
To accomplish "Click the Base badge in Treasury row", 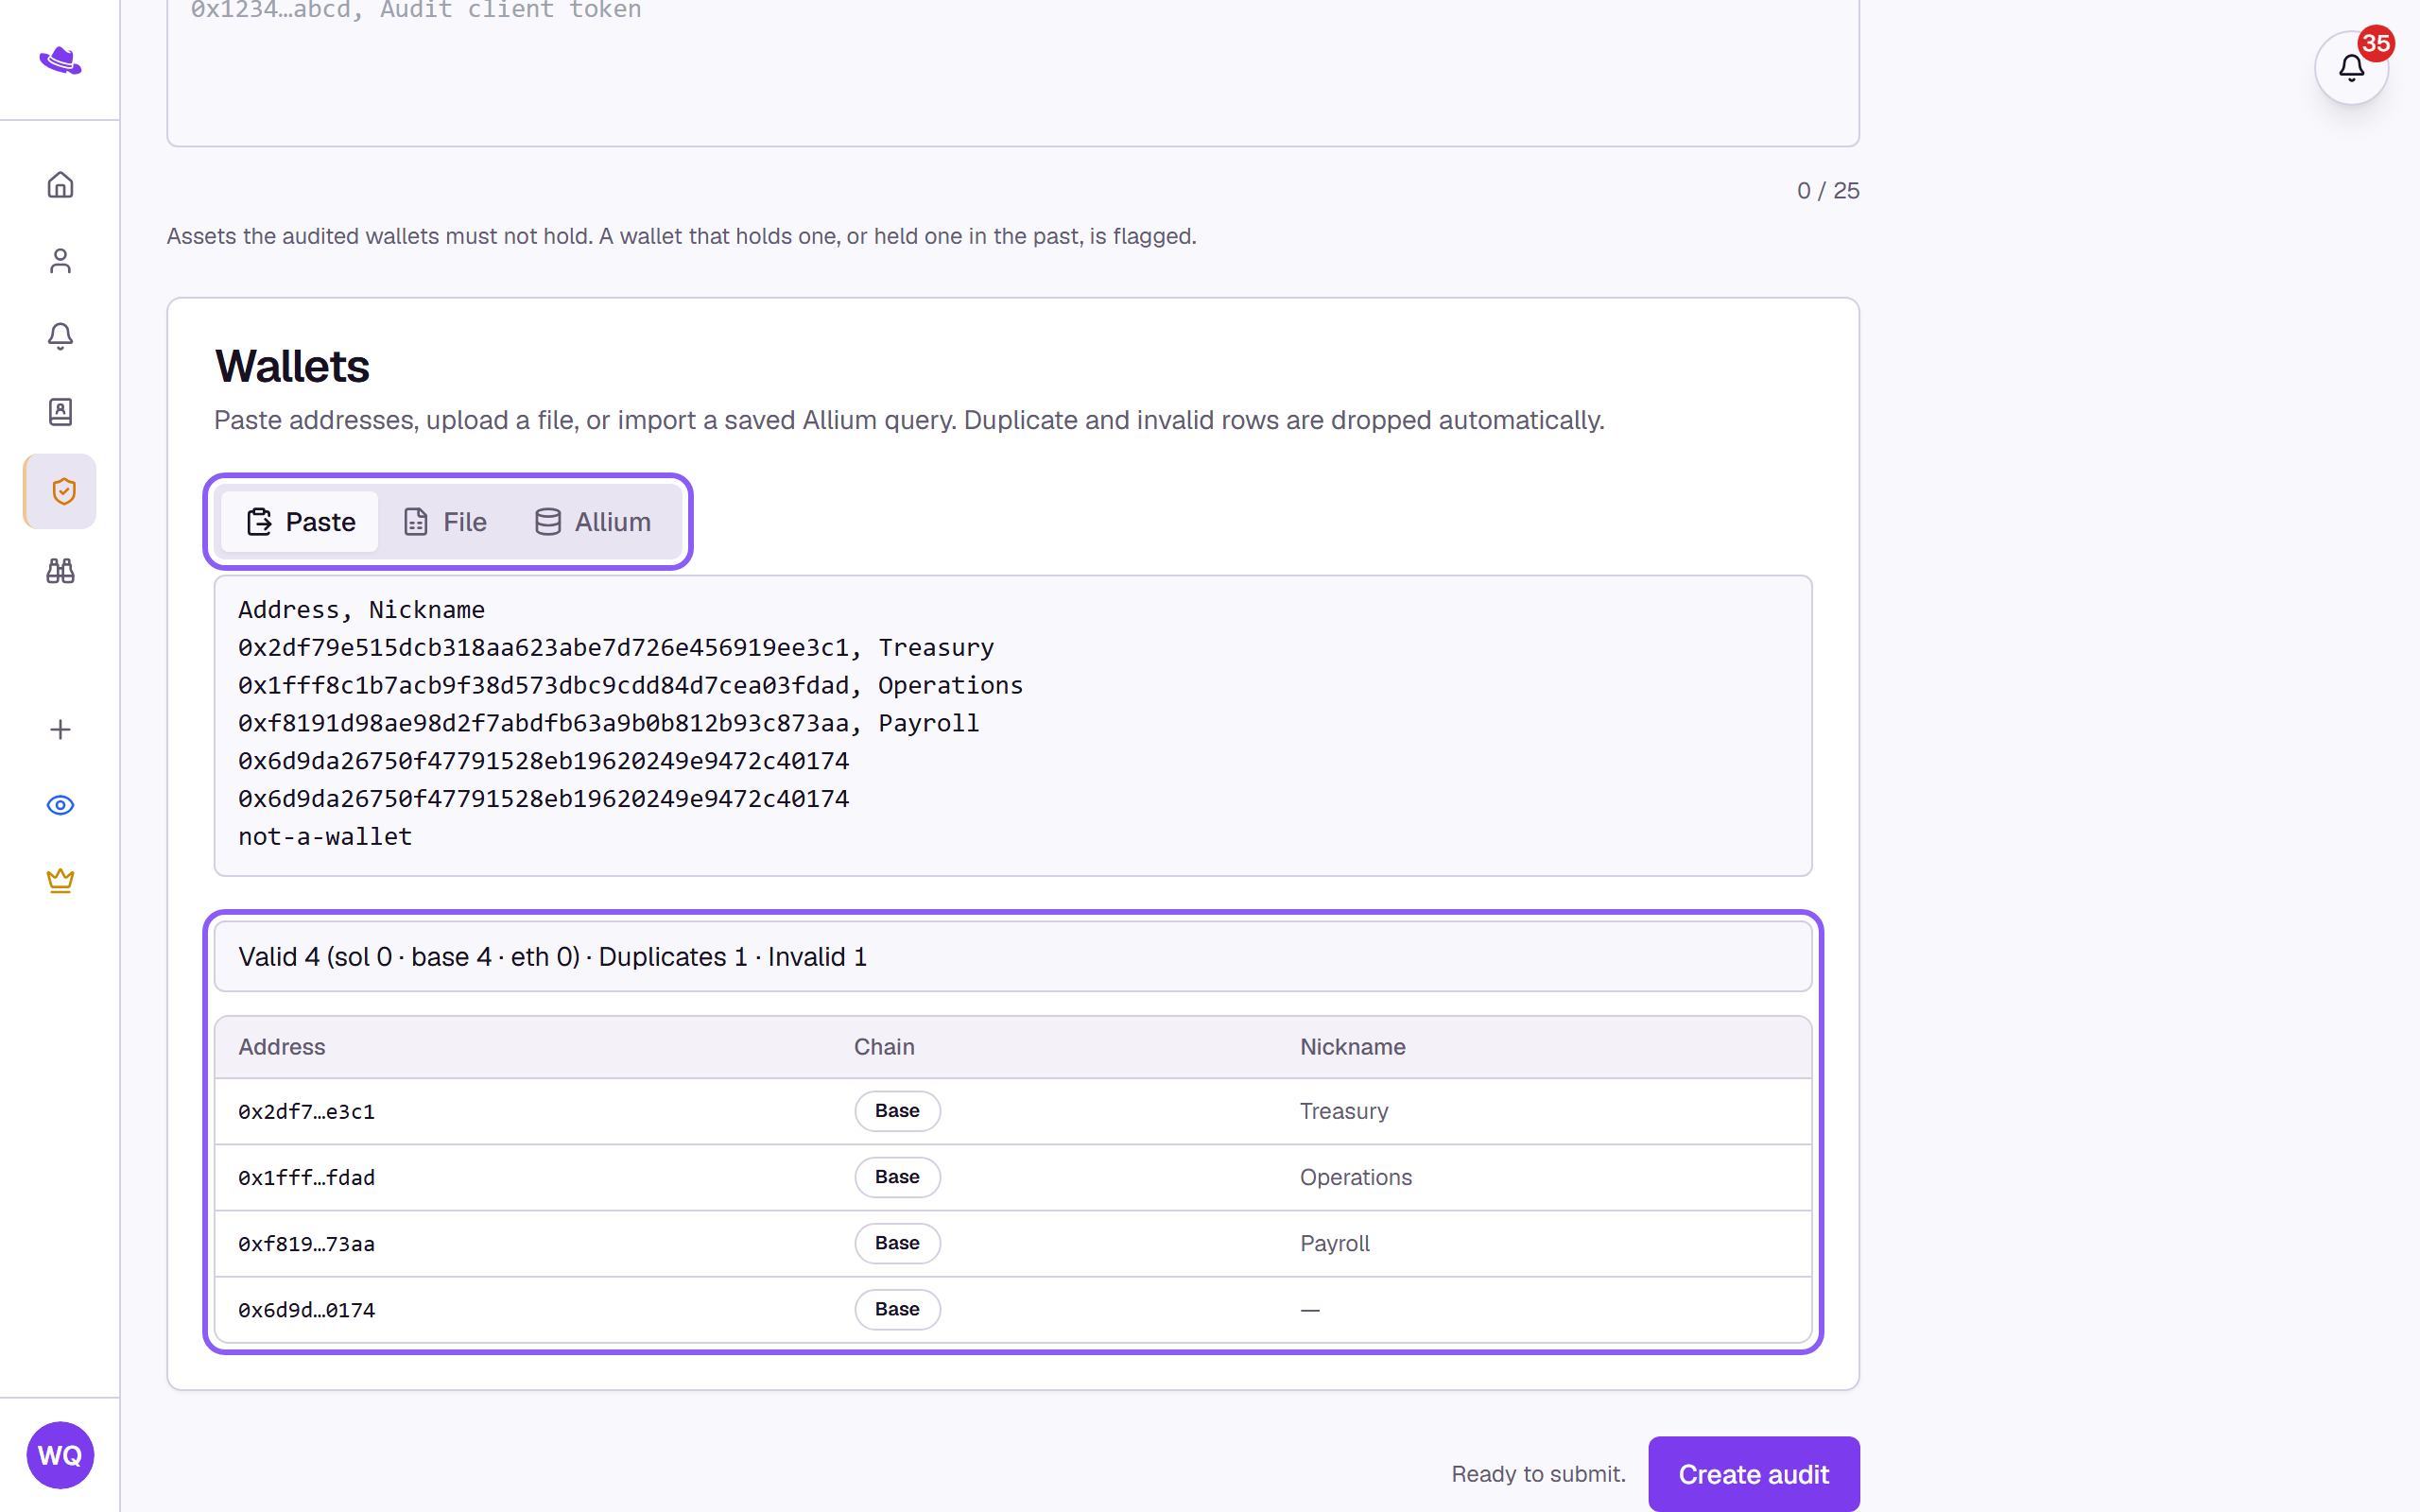I will [897, 1111].
